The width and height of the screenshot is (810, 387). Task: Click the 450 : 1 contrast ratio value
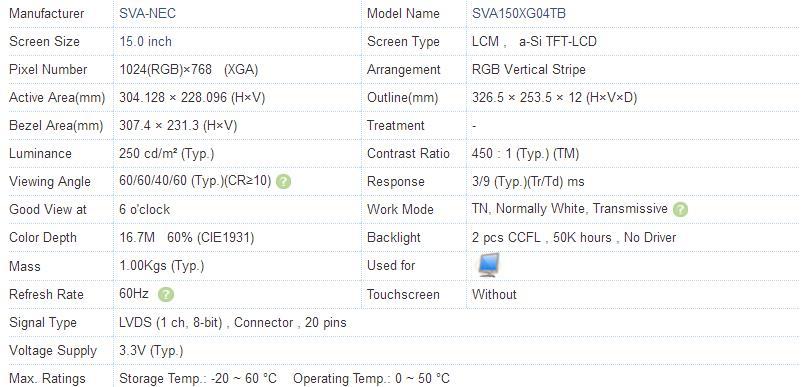525,153
